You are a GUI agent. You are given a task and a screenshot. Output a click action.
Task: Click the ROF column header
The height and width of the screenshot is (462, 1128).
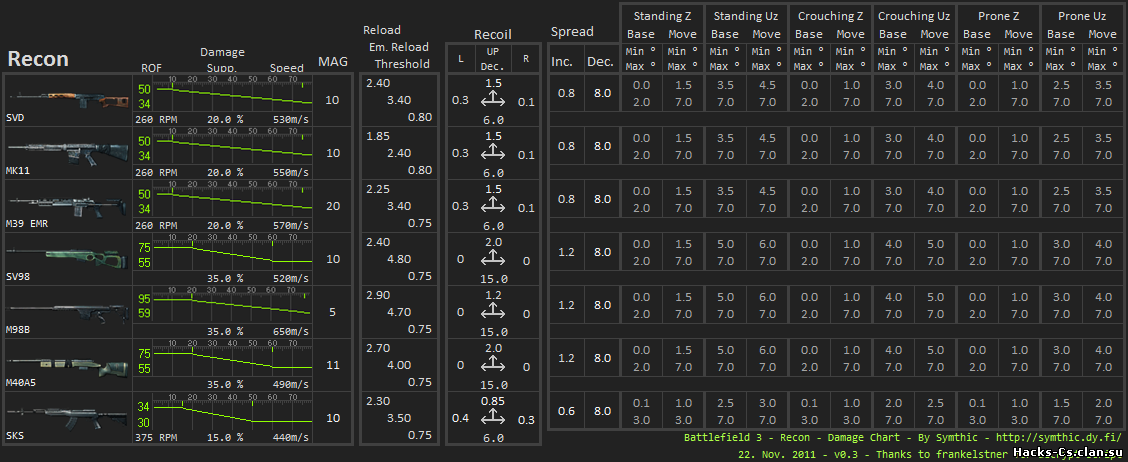pos(152,68)
